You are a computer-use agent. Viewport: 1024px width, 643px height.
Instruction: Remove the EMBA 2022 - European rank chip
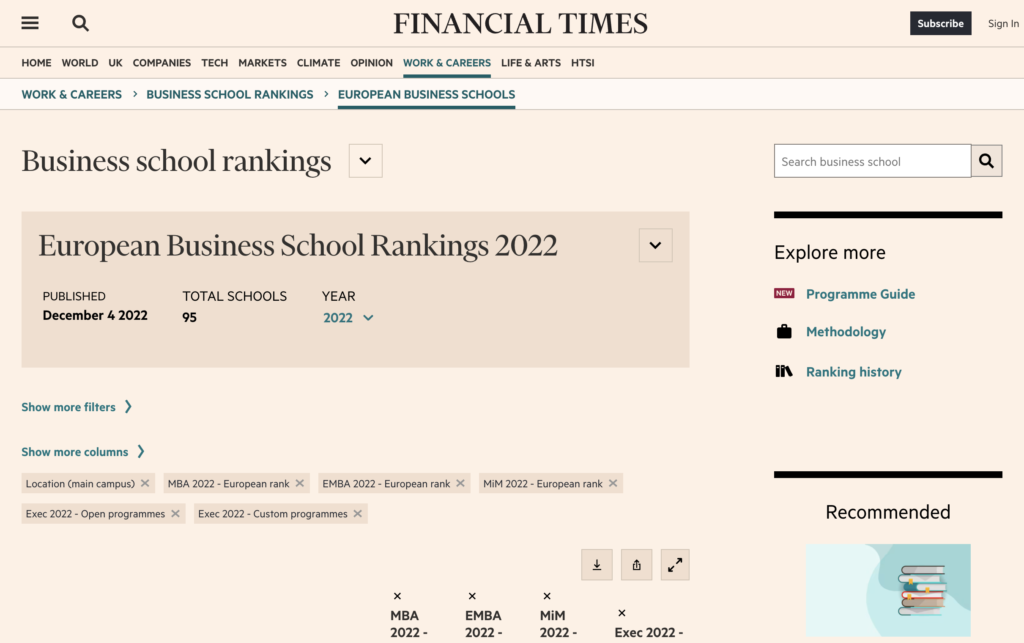pyautogui.click(x=460, y=483)
